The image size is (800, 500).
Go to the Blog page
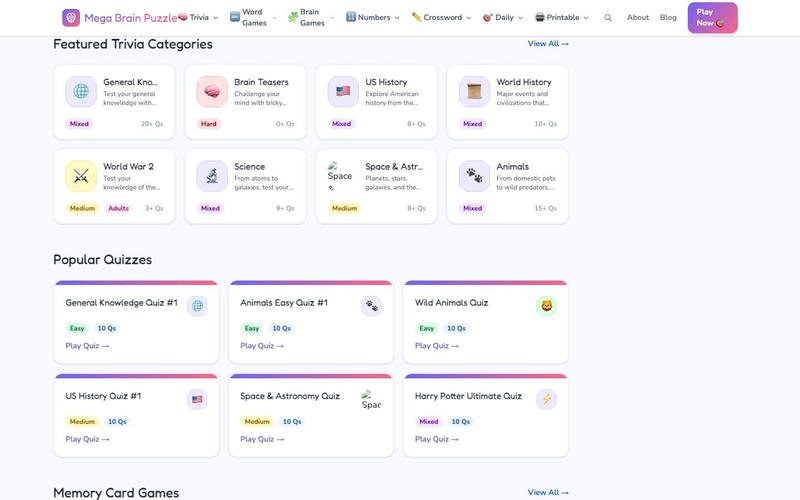point(668,17)
